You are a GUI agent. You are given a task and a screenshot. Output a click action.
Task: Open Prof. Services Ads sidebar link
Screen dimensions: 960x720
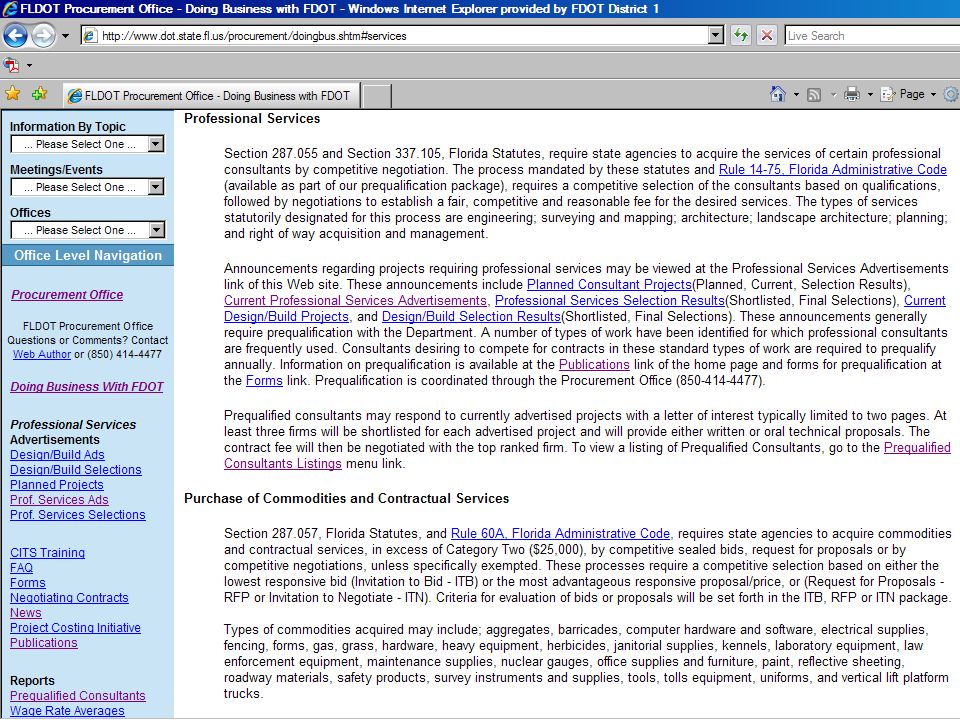point(59,500)
